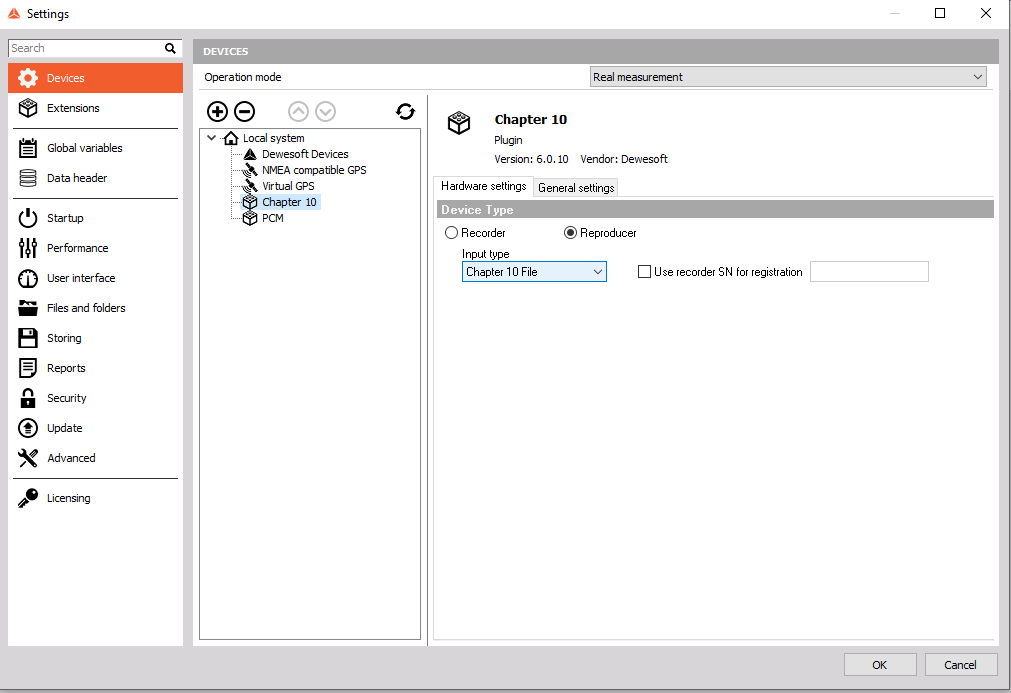Viewport: 1011px width, 693px height.
Task: Select NMEA compatible GPS label
Action: pos(314,170)
